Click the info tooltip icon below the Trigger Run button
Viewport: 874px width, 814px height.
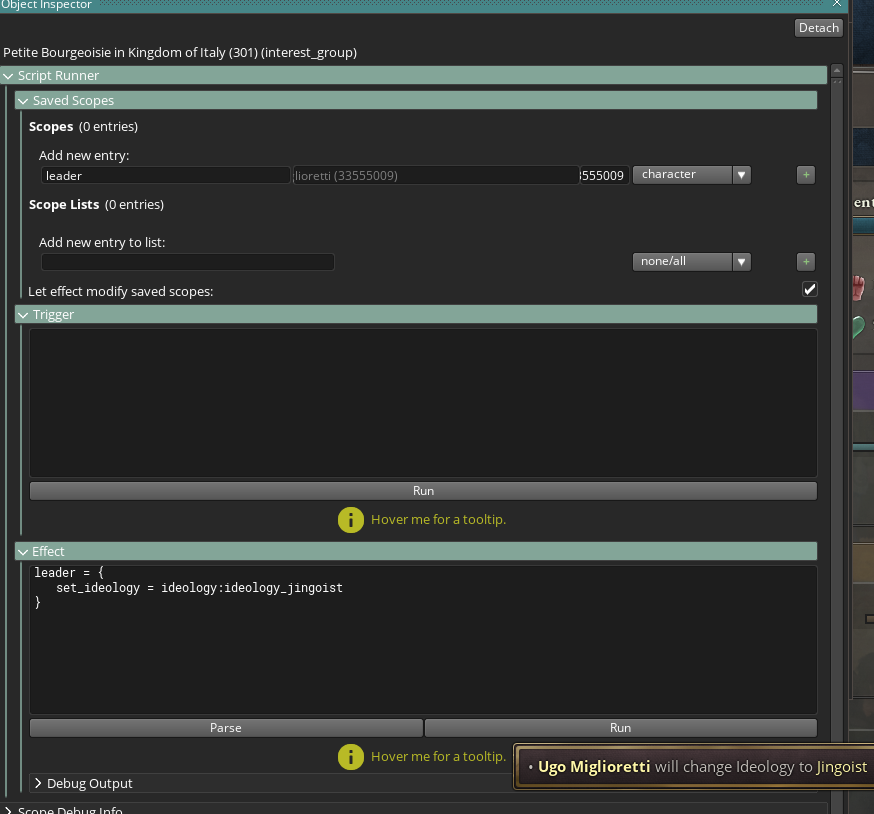[x=351, y=520]
